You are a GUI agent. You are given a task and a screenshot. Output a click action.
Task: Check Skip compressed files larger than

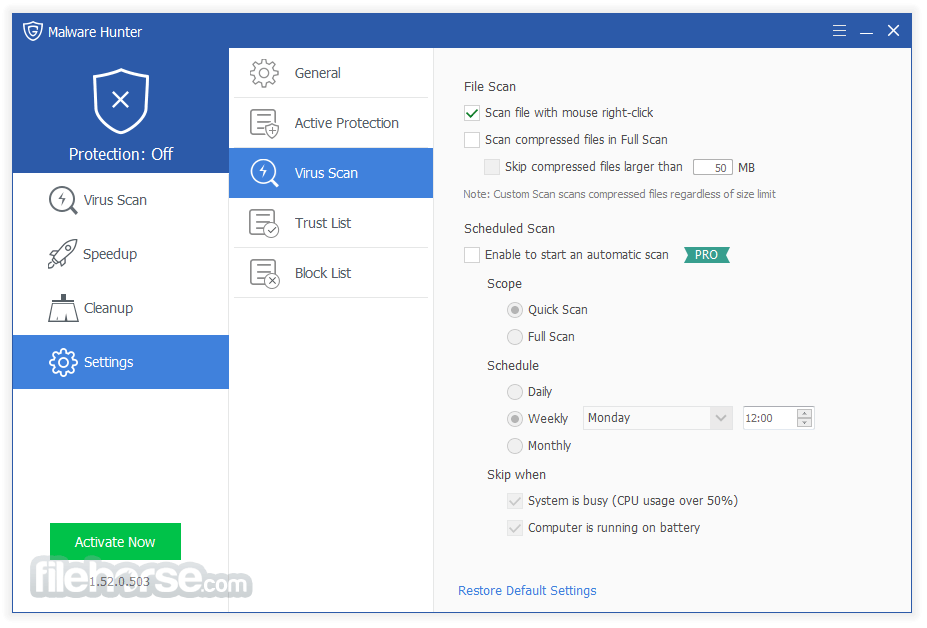tap(491, 167)
